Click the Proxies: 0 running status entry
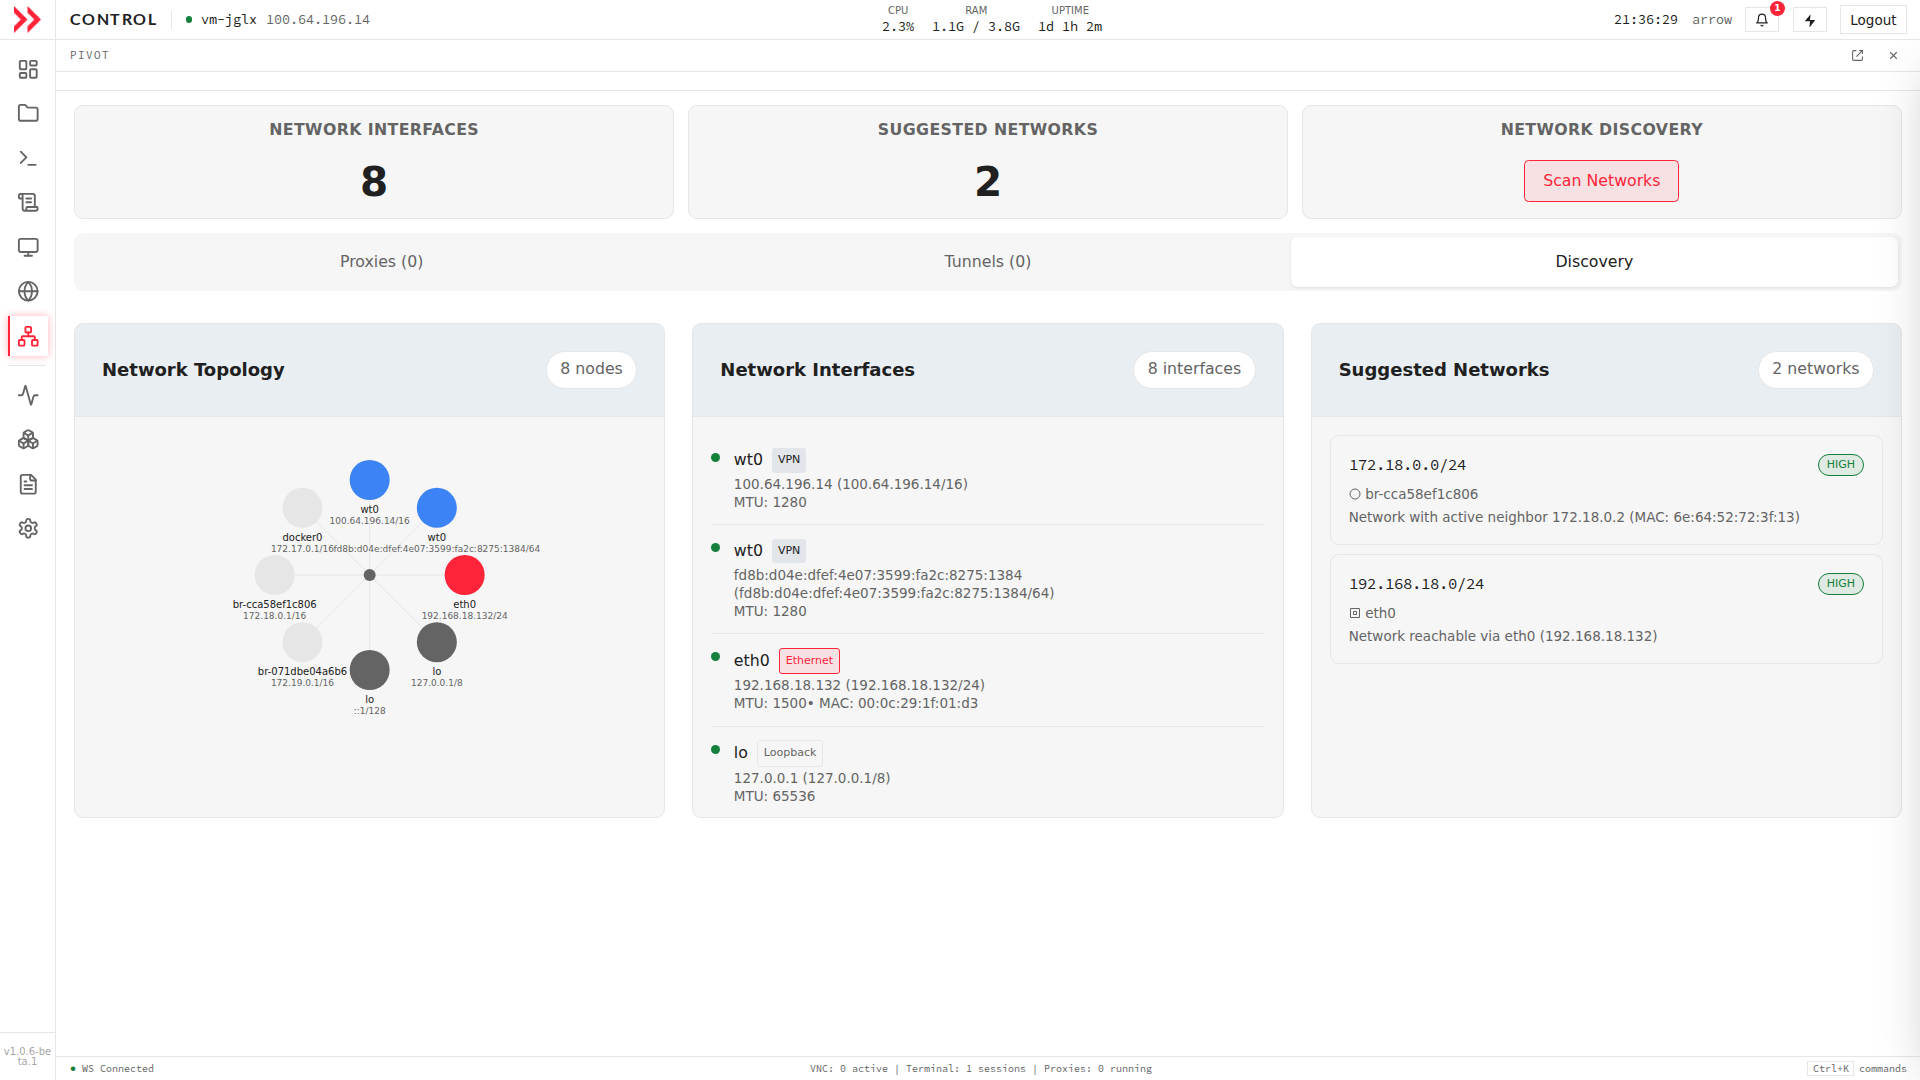The image size is (1920, 1080). click(1097, 1069)
